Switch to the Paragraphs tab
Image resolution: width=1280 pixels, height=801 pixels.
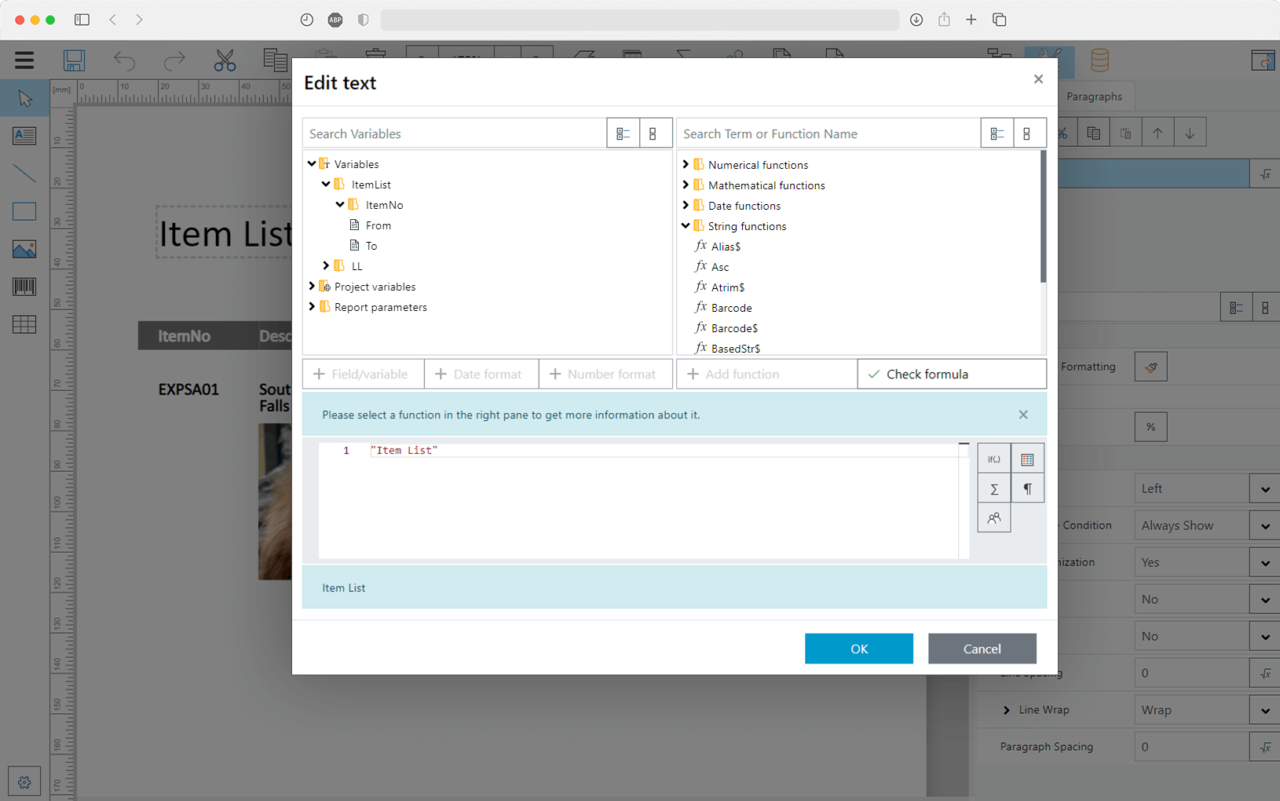click(x=1095, y=96)
